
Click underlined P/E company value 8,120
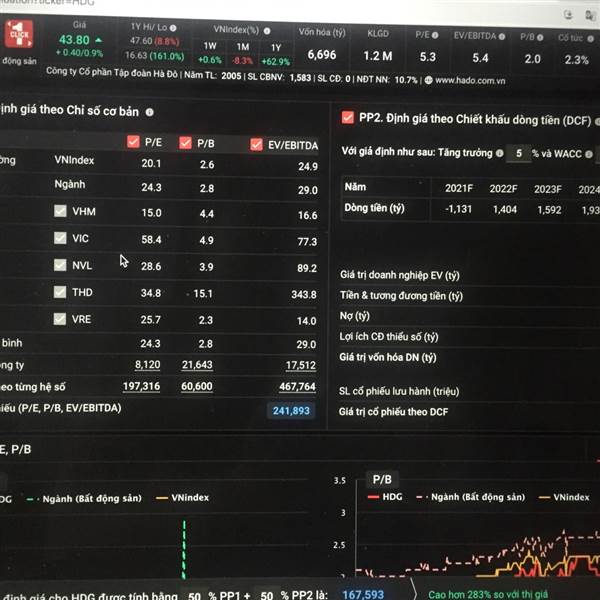[x=147, y=365]
